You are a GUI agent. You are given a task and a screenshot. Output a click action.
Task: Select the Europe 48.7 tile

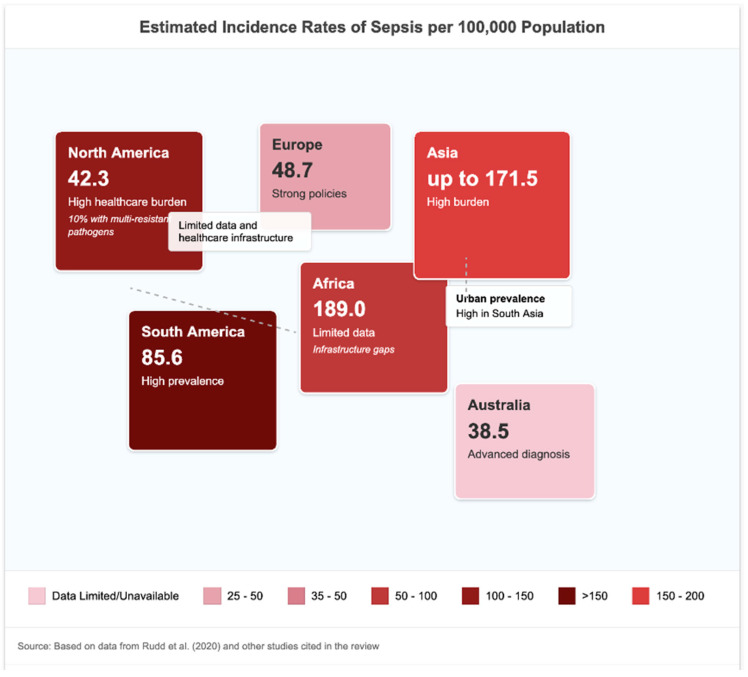325,177
